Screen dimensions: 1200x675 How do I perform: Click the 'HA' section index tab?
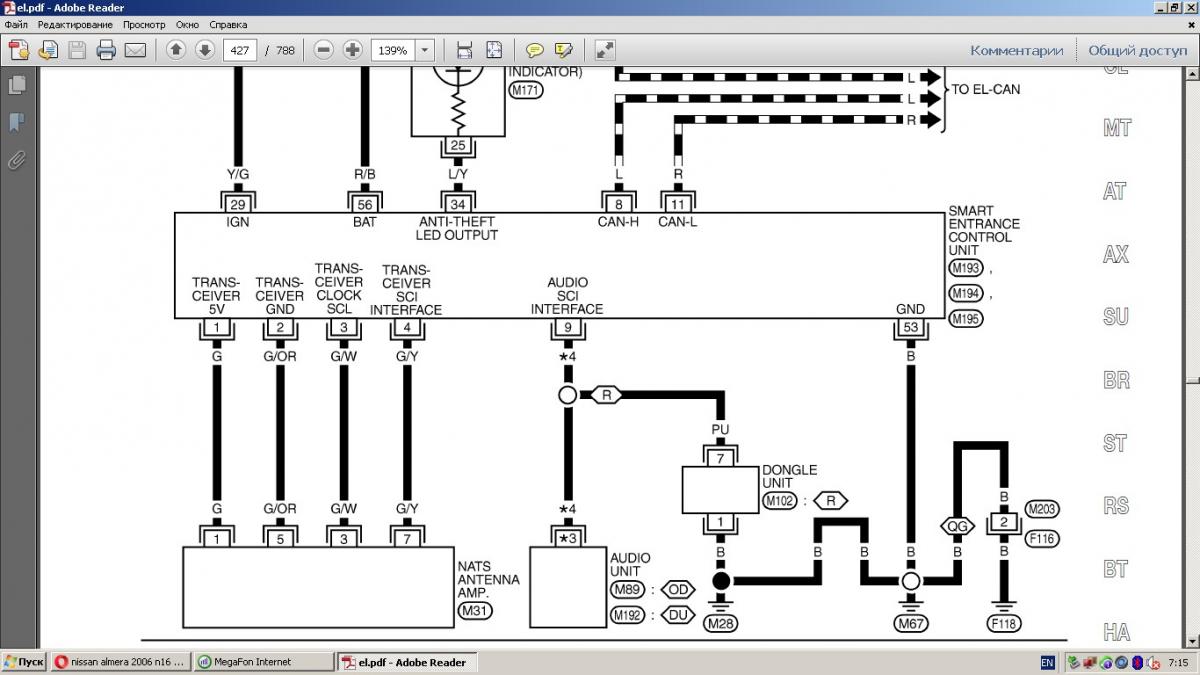[x=1117, y=632]
